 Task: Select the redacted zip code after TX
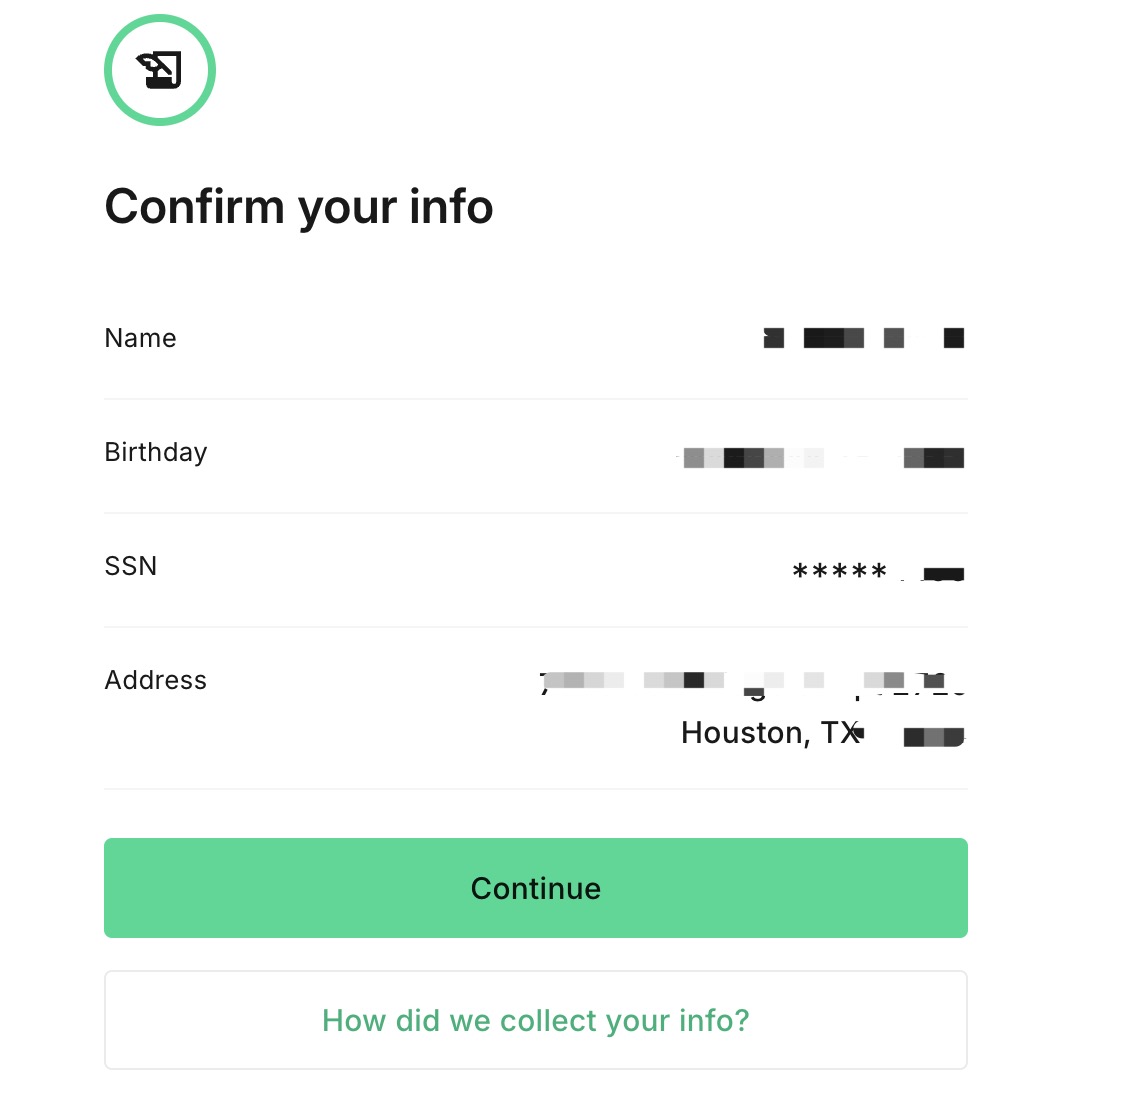coord(932,737)
